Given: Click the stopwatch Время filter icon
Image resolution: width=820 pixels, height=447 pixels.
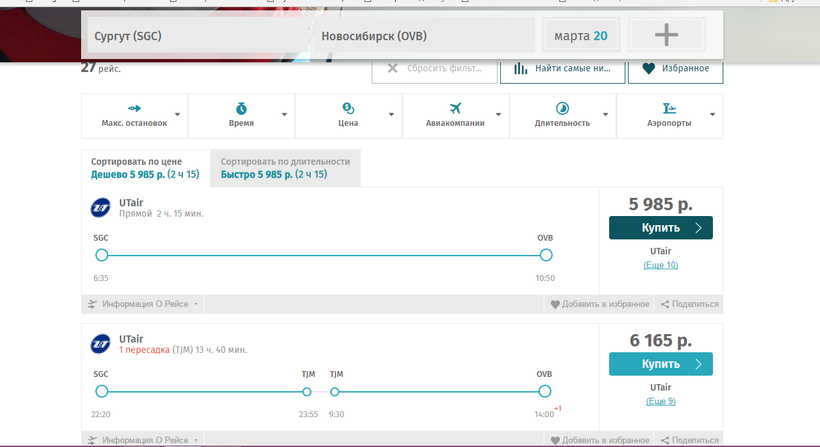Looking at the screenshot, I should click(241, 108).
